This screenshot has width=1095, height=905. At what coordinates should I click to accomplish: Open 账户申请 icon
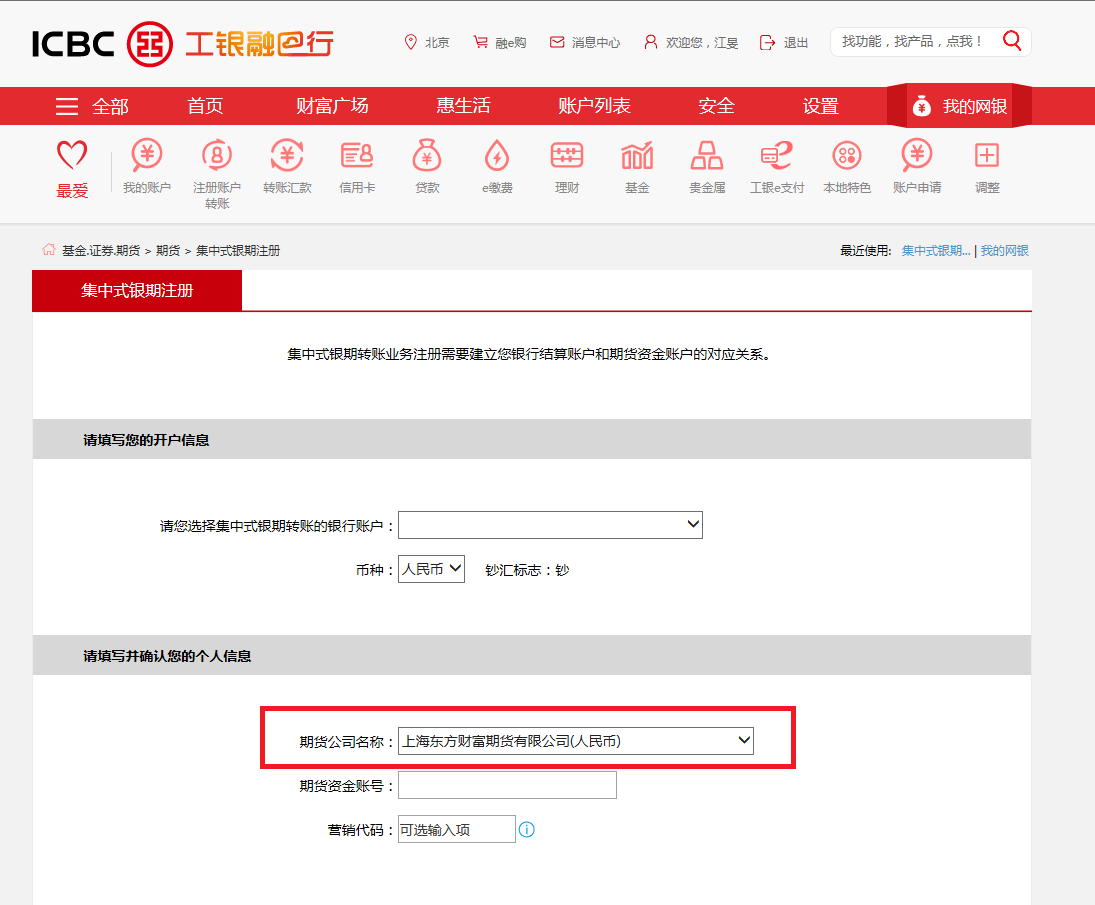tap(917, 154)
